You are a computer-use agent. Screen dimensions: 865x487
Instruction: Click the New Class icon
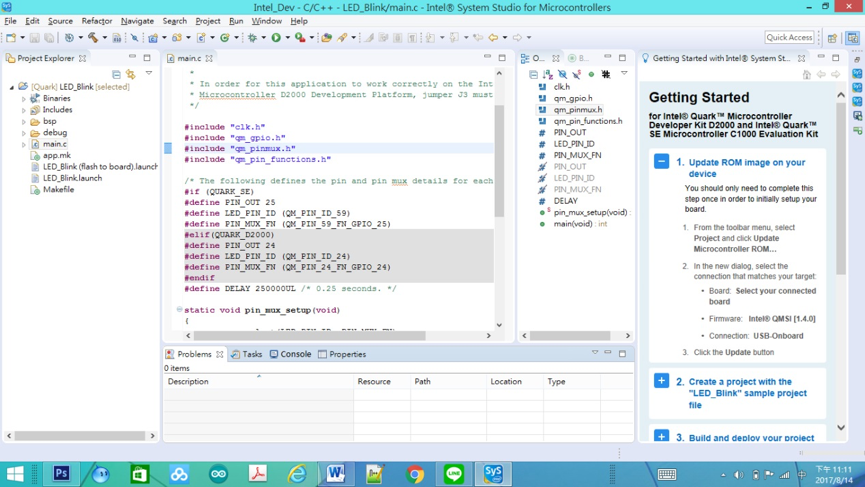click(x=225, y=38)
